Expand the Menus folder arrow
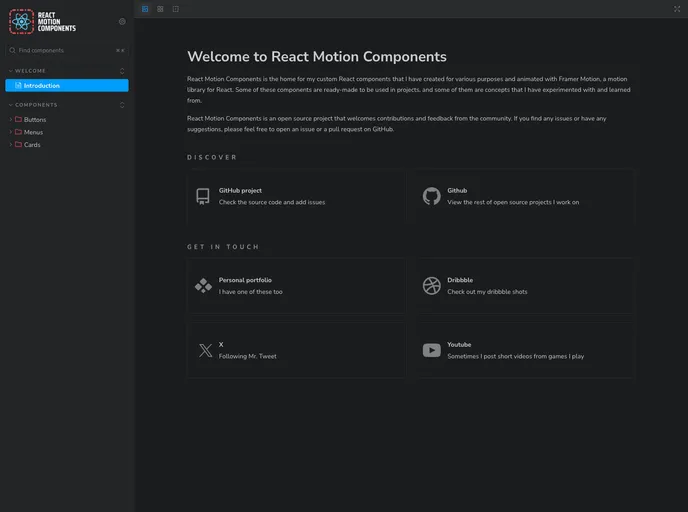 (11, 132)
